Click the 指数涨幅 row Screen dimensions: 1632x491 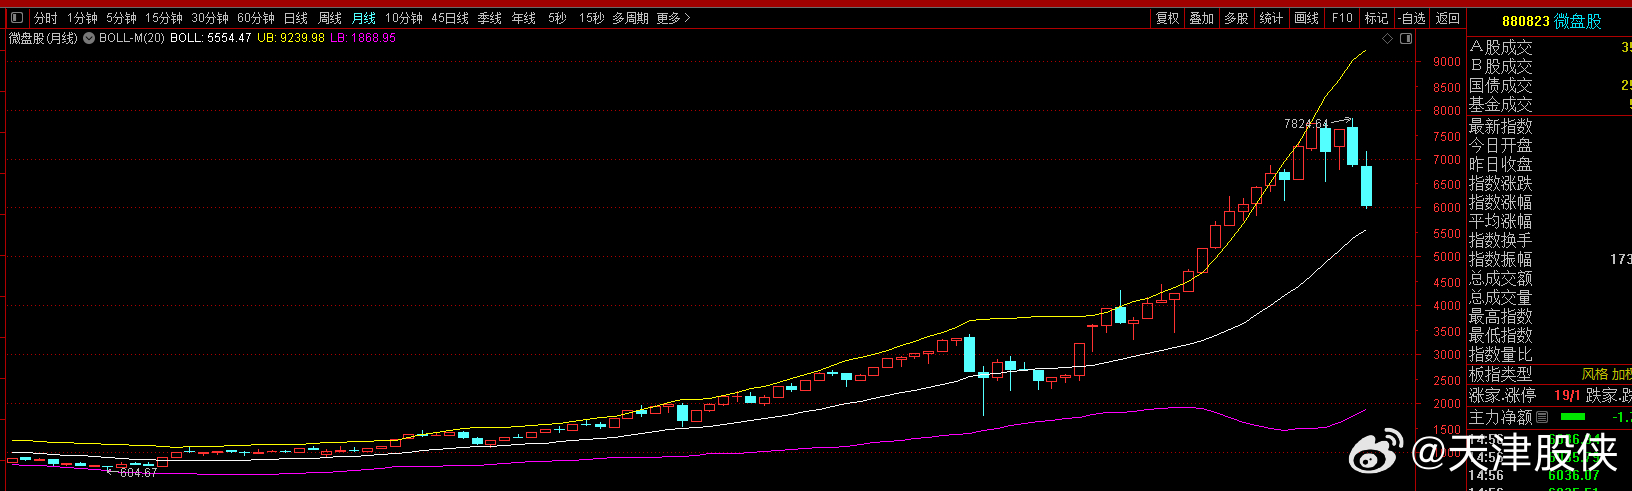1550,202
